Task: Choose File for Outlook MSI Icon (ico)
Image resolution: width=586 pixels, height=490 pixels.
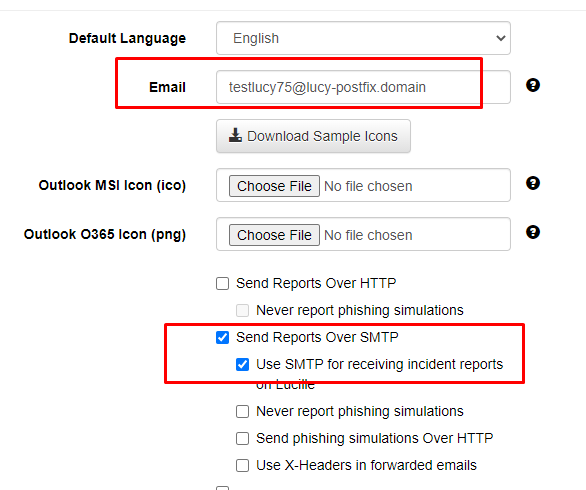Action: pos(274,186)
